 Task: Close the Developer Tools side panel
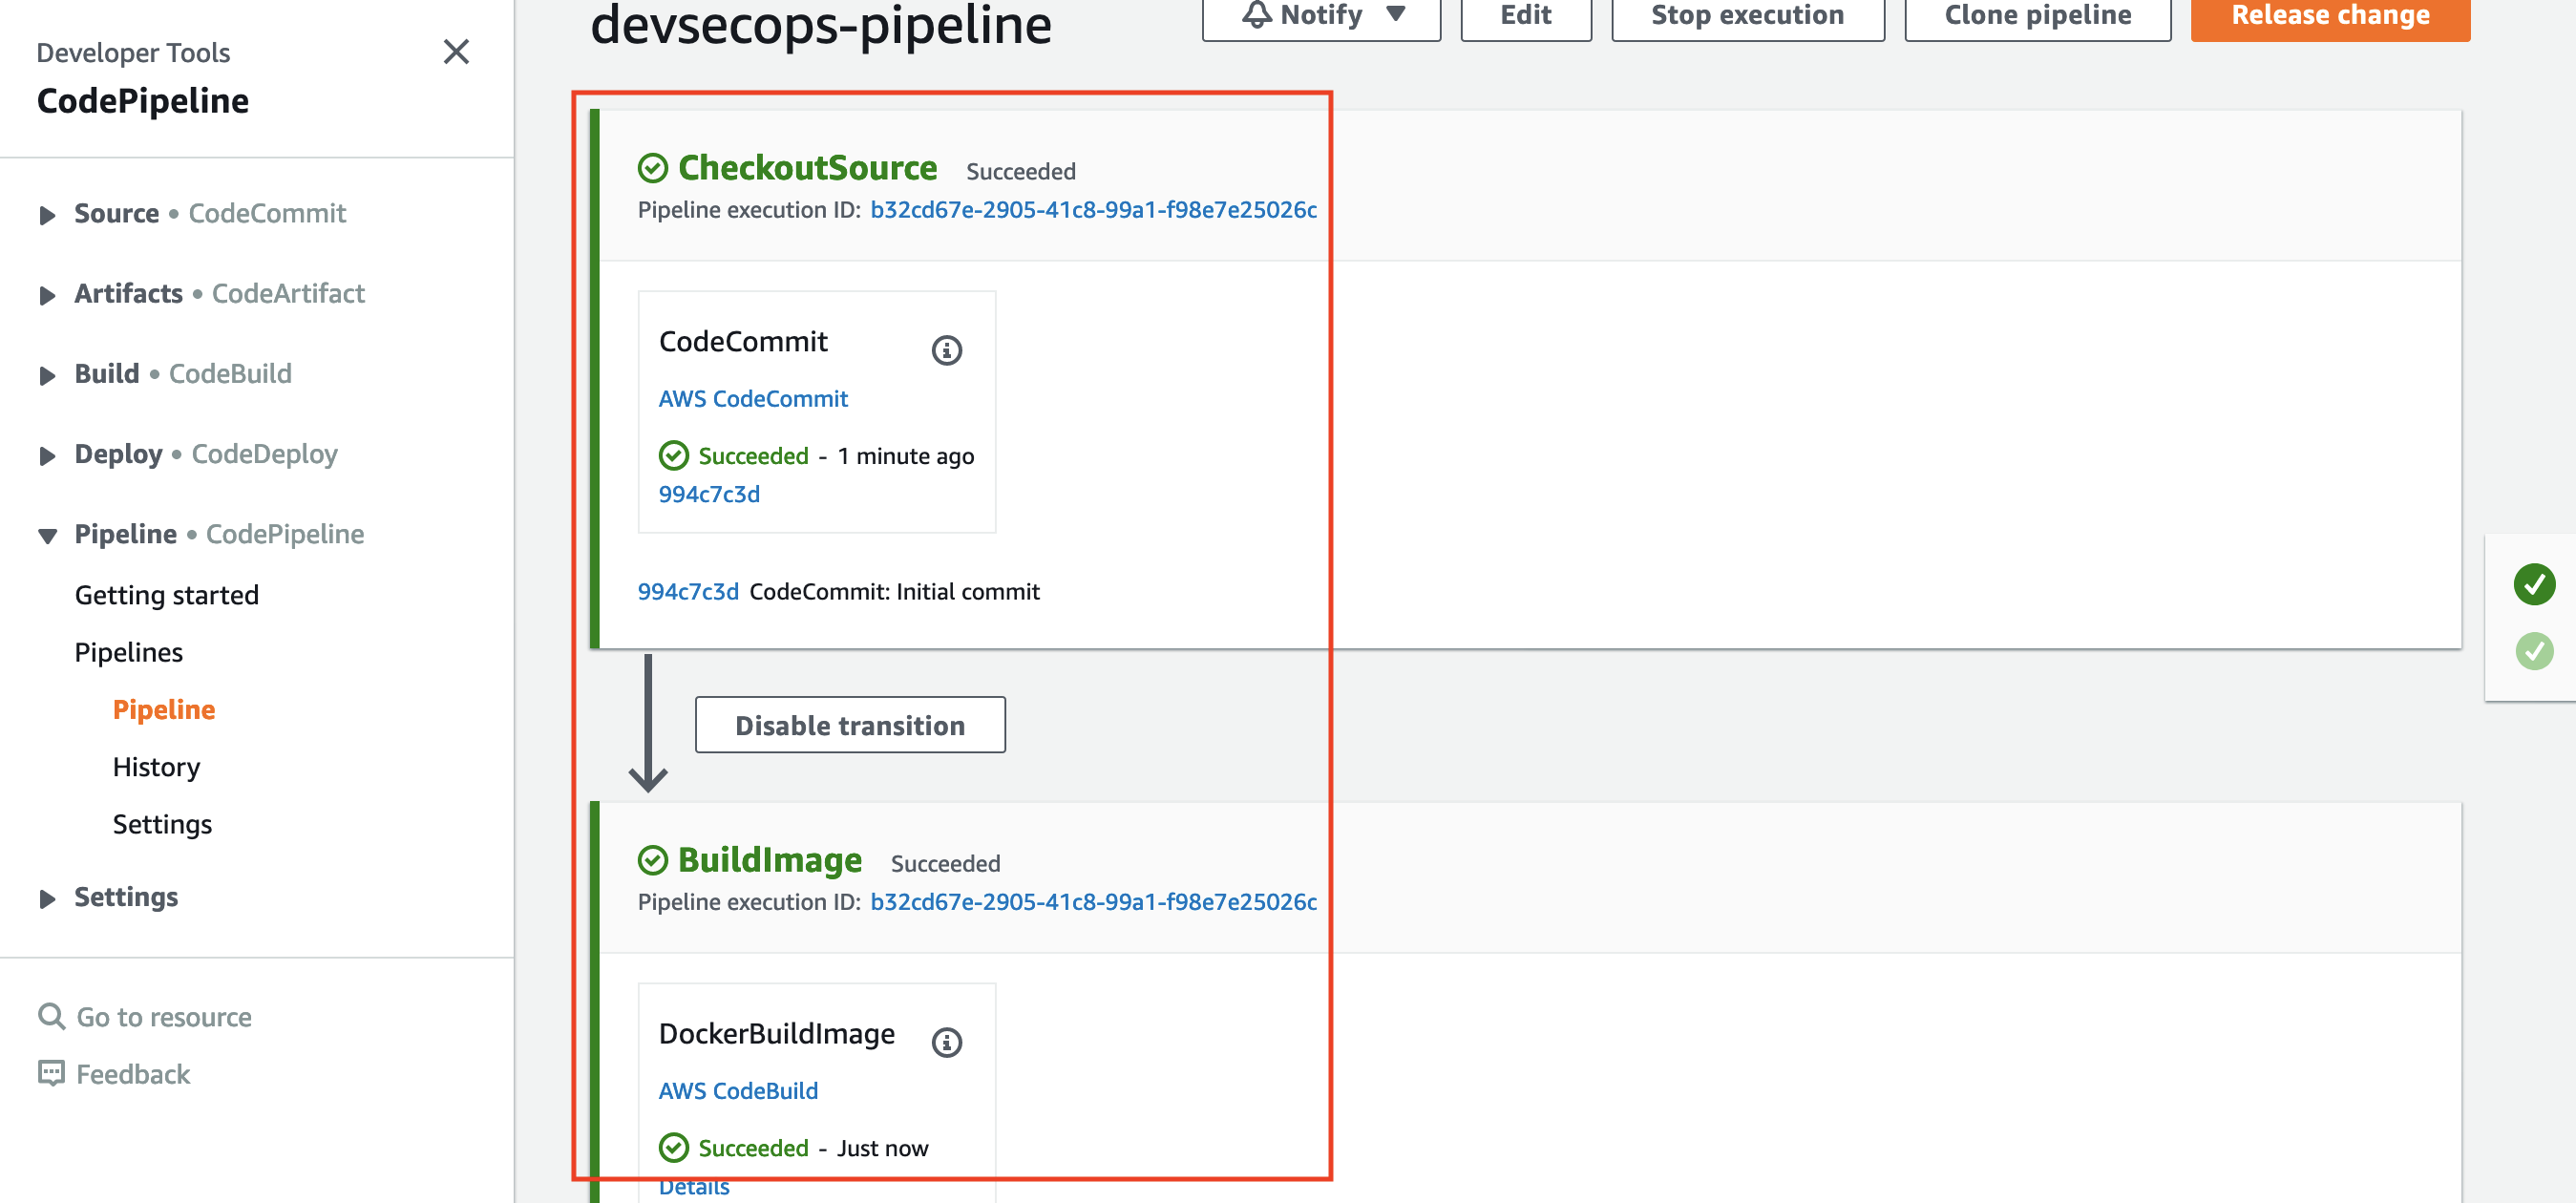(456, 52)
